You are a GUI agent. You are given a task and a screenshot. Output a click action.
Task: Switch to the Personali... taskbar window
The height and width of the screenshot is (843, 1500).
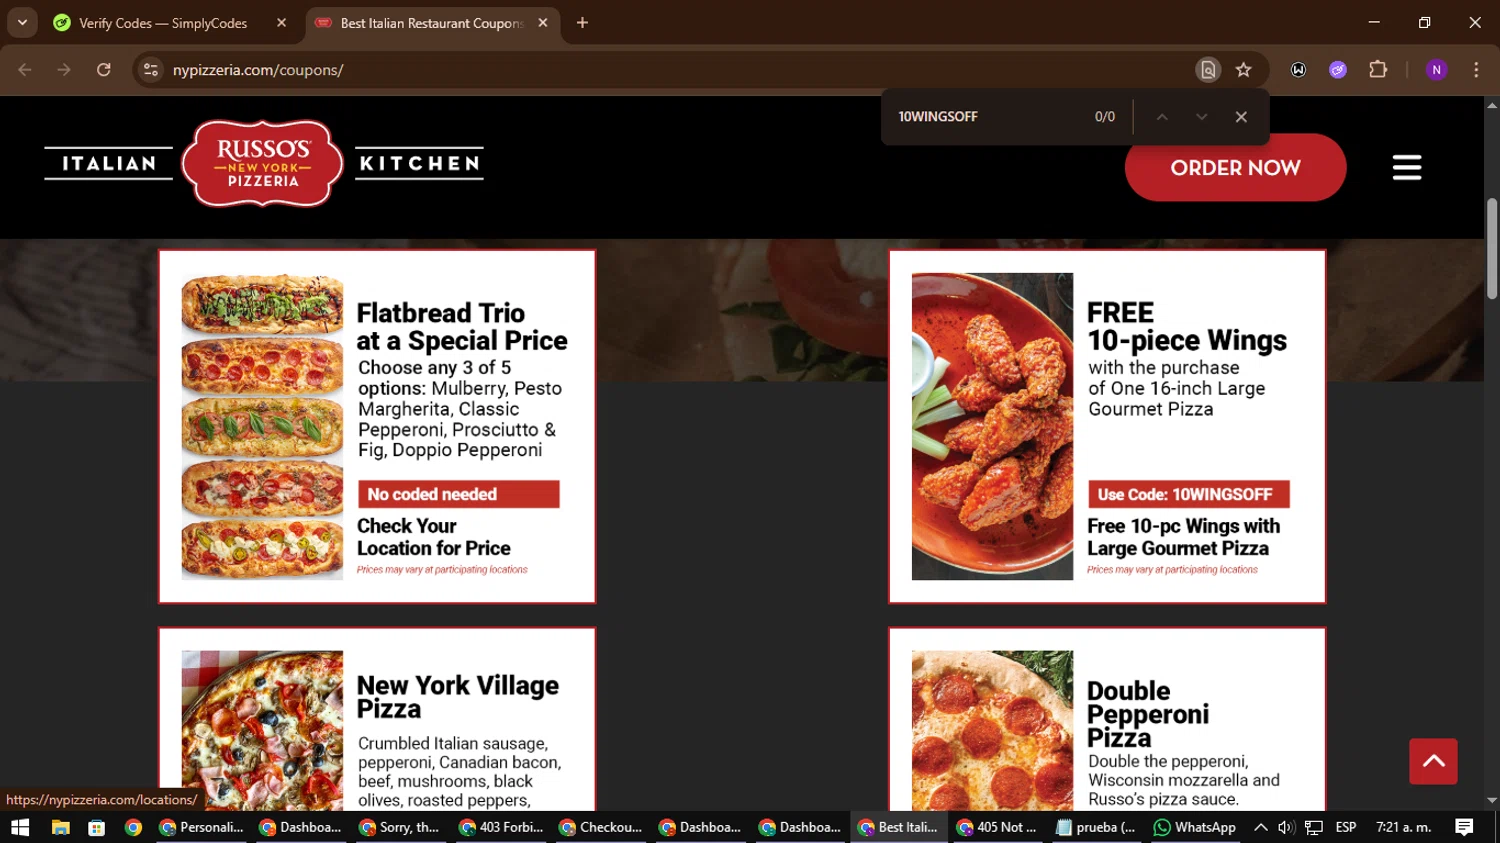tap(201, 827)
